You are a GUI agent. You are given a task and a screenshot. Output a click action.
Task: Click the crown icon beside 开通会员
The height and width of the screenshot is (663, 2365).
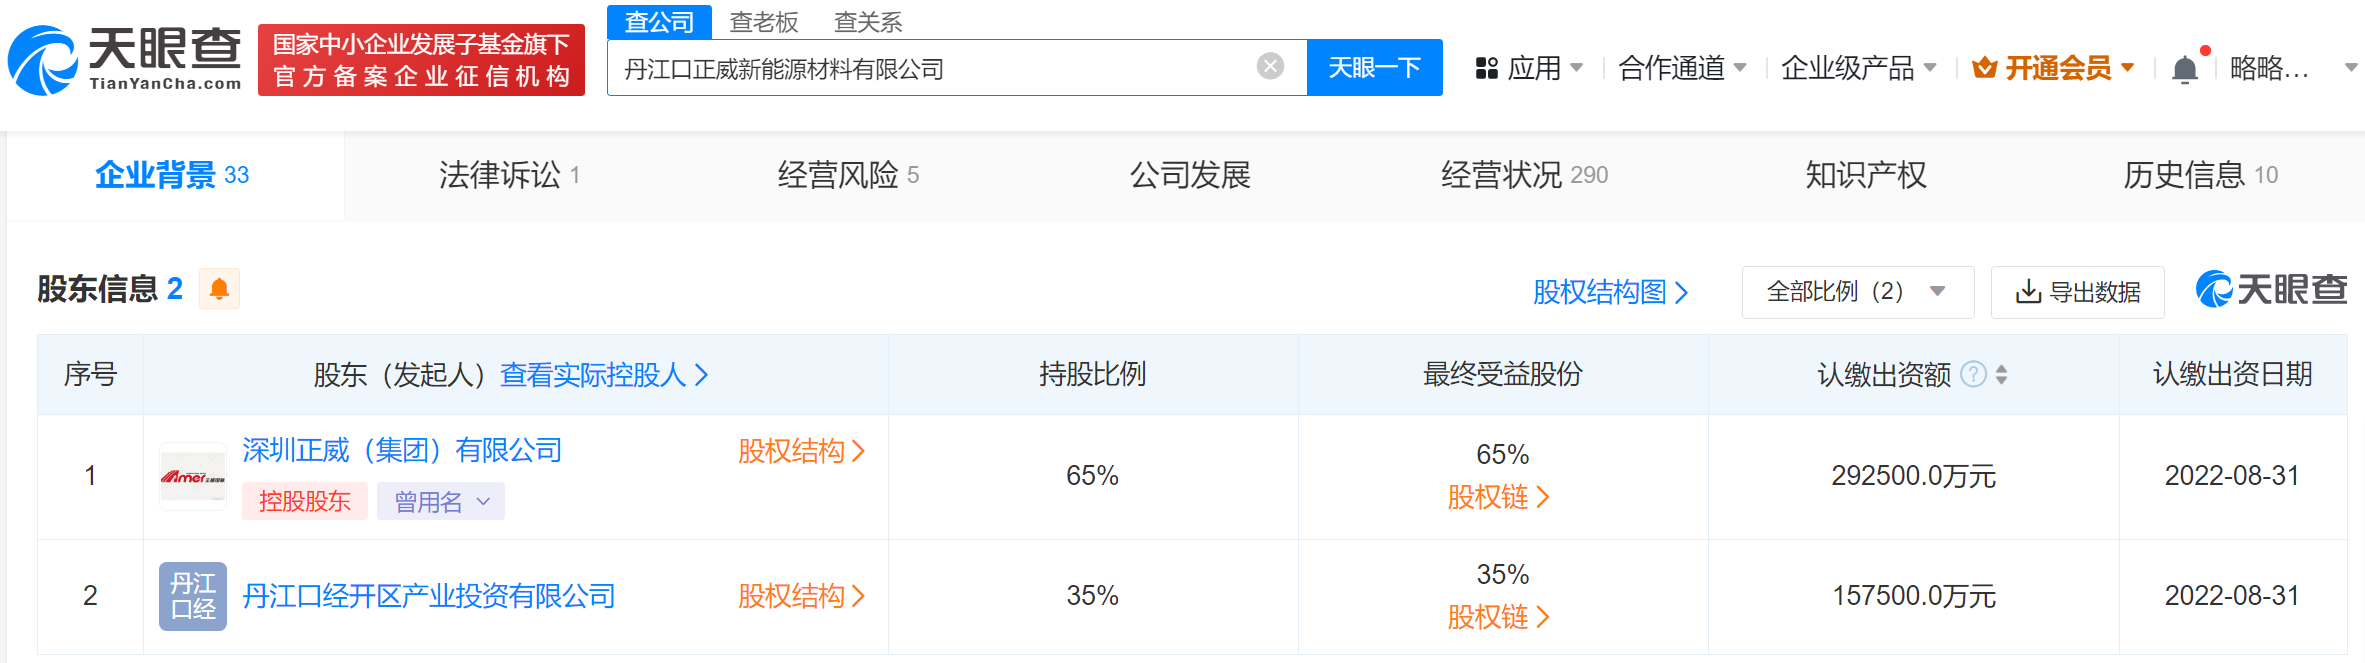tap(1984, 68)
